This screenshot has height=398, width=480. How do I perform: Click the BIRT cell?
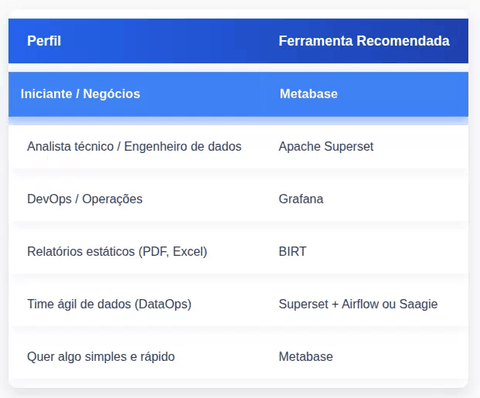click(292, 252)
